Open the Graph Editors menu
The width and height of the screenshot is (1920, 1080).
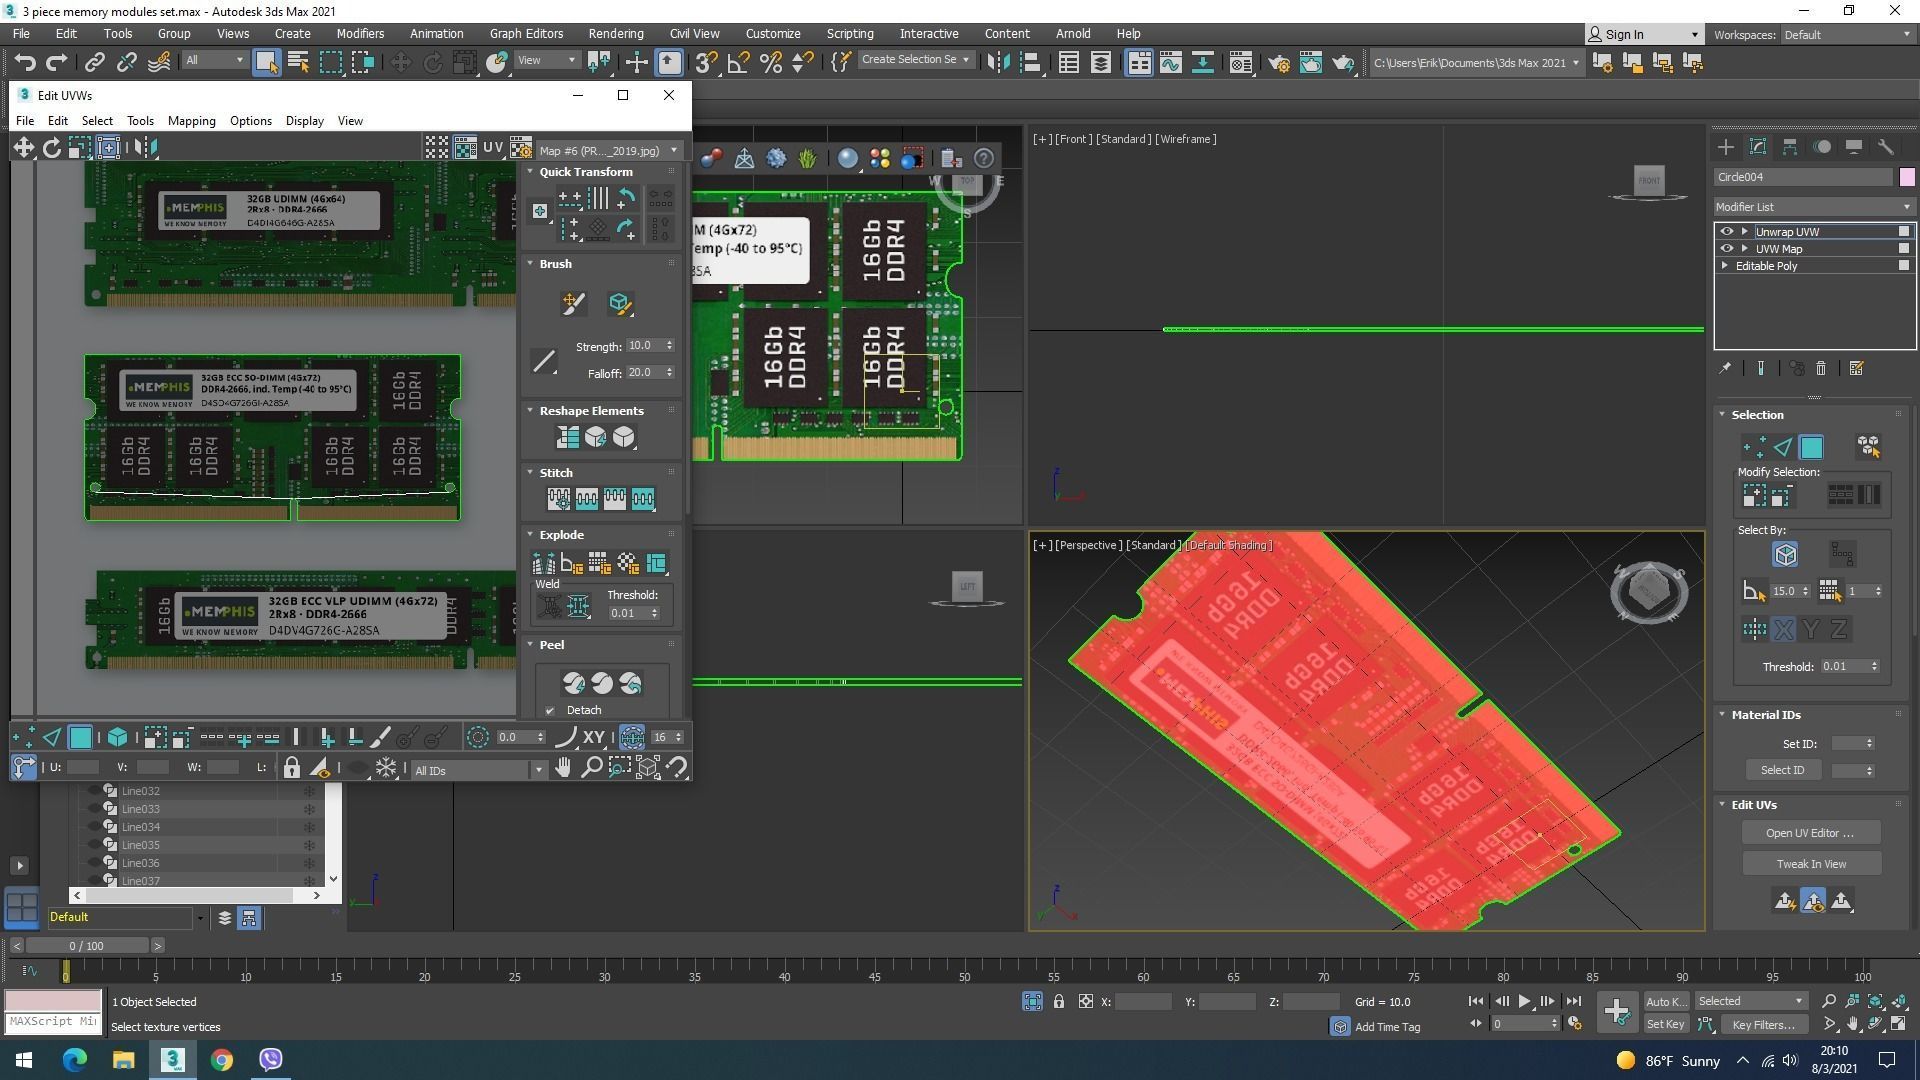(x=526, y=33)
